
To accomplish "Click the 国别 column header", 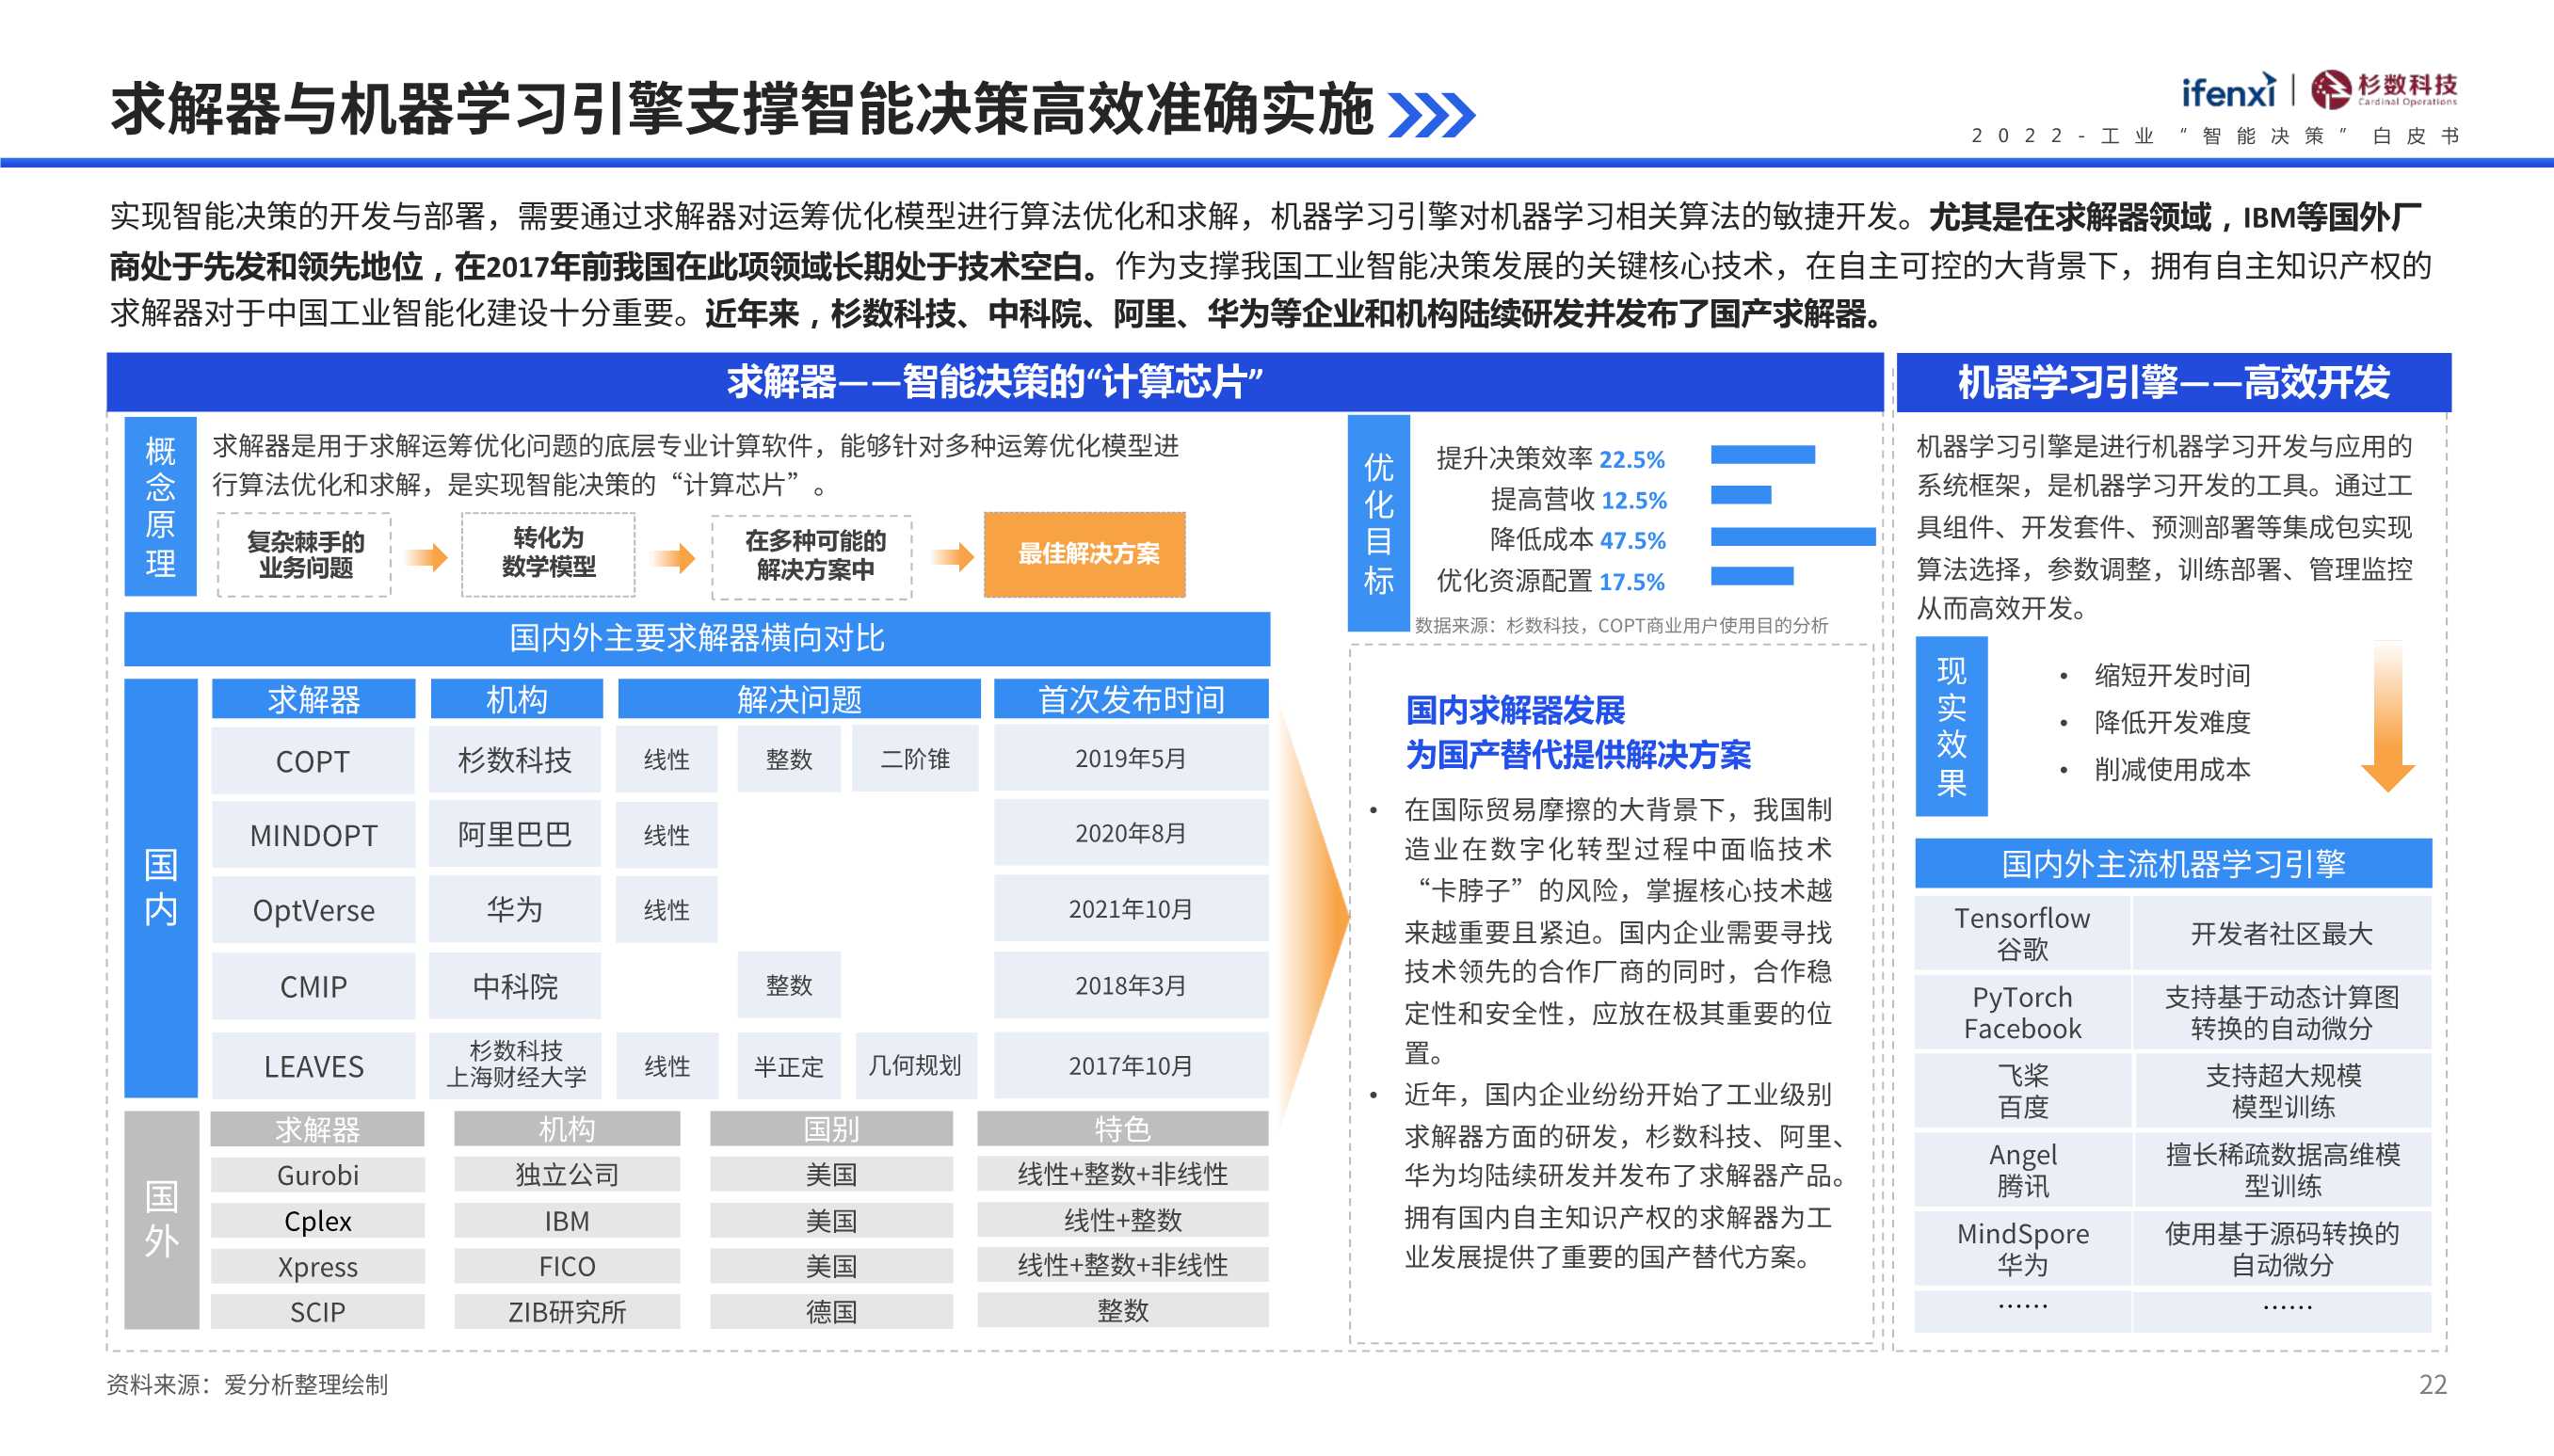I will (831, 1129).
